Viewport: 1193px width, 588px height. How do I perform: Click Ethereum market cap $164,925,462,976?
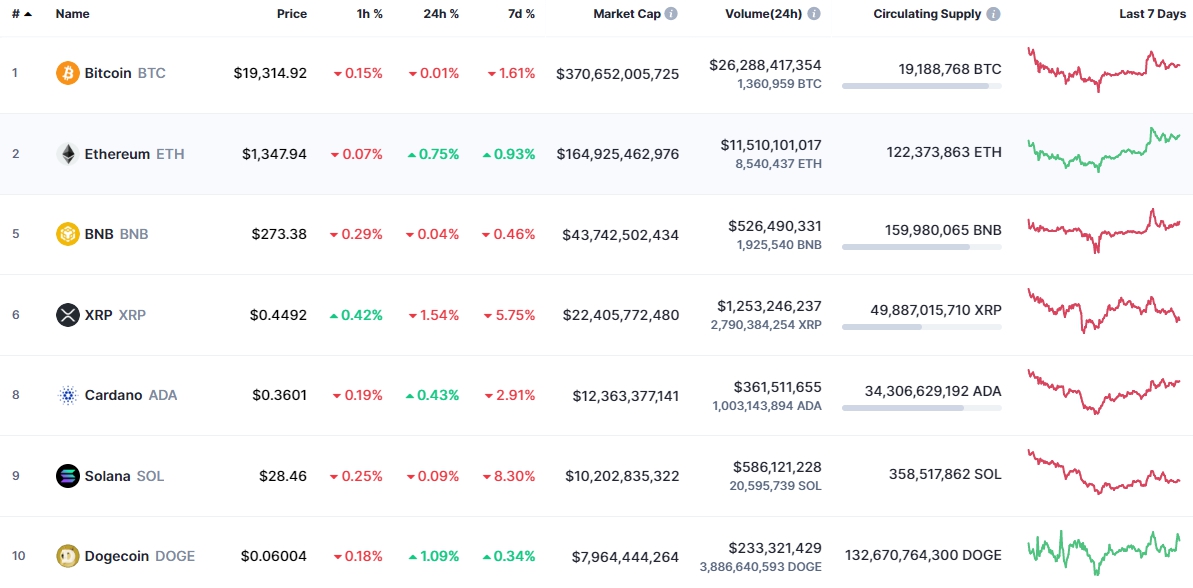[618, 154]
